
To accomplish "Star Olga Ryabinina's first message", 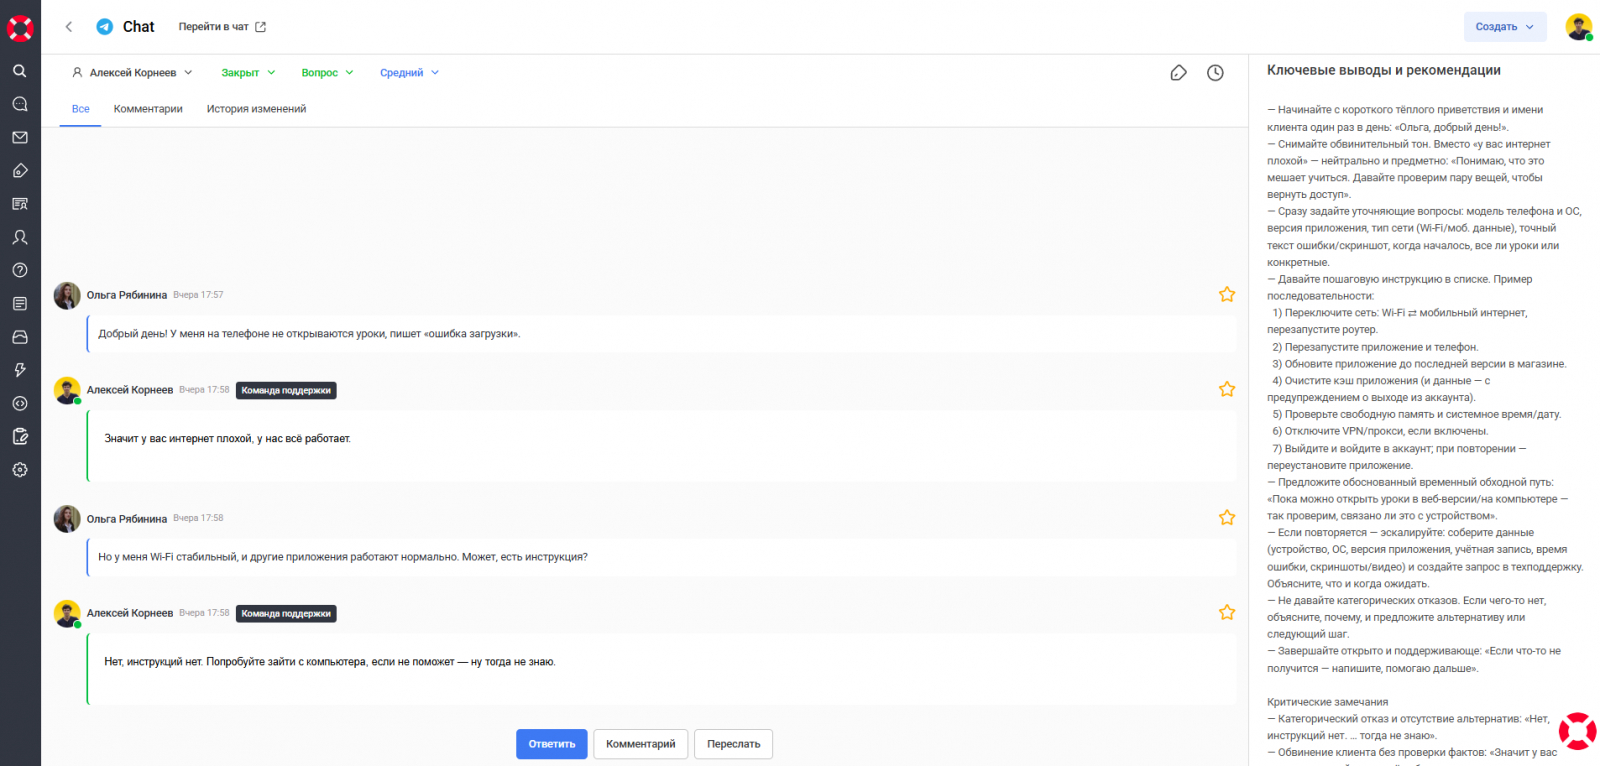I will pos(1227,295).
